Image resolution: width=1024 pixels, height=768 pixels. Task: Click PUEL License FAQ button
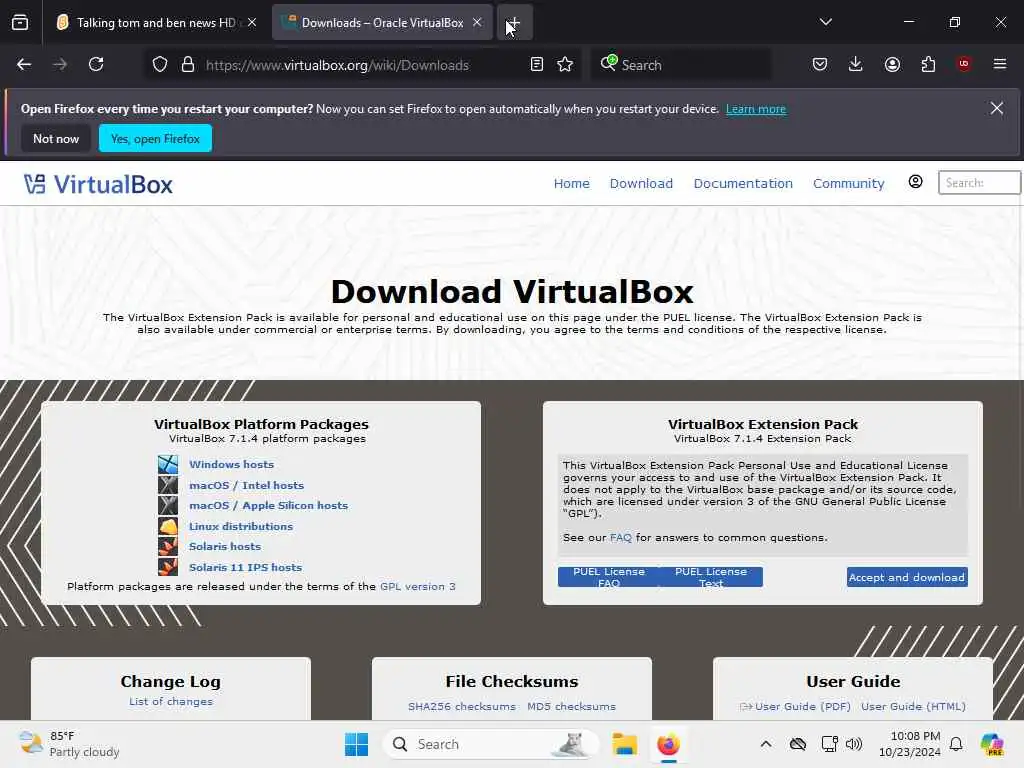click(x=609, y=577)
